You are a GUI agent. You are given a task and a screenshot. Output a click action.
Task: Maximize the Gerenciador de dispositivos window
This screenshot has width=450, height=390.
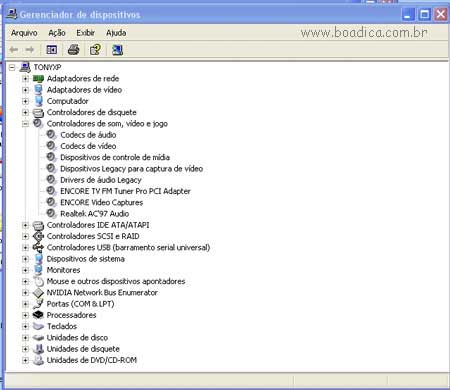click(x=424, y=14)
